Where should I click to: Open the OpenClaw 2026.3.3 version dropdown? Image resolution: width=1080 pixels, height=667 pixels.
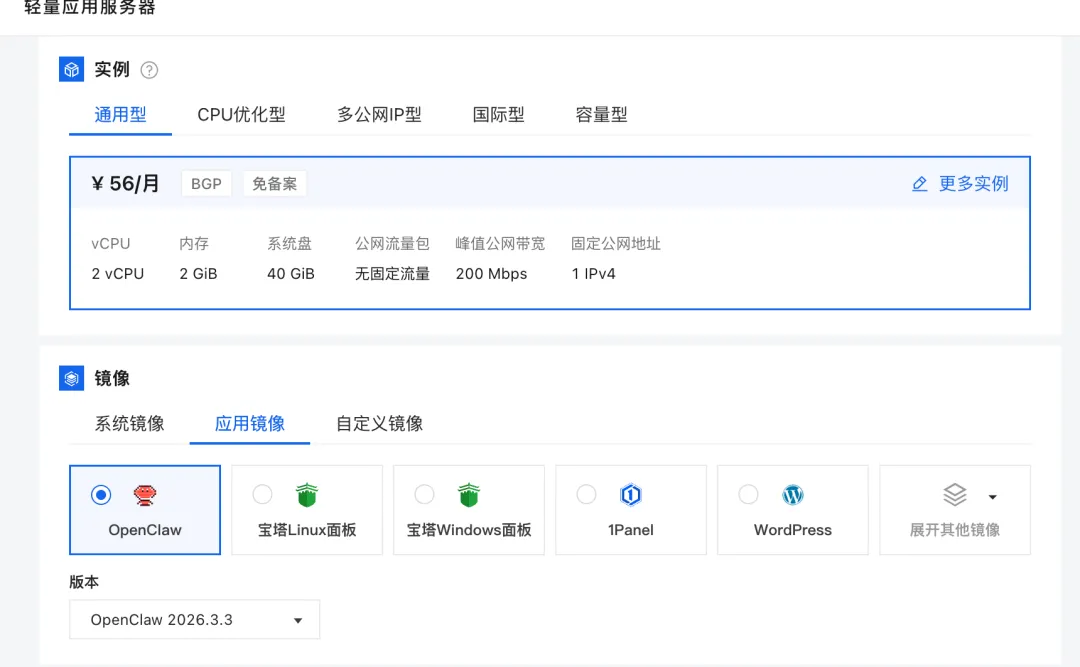(x=194, y=619)
